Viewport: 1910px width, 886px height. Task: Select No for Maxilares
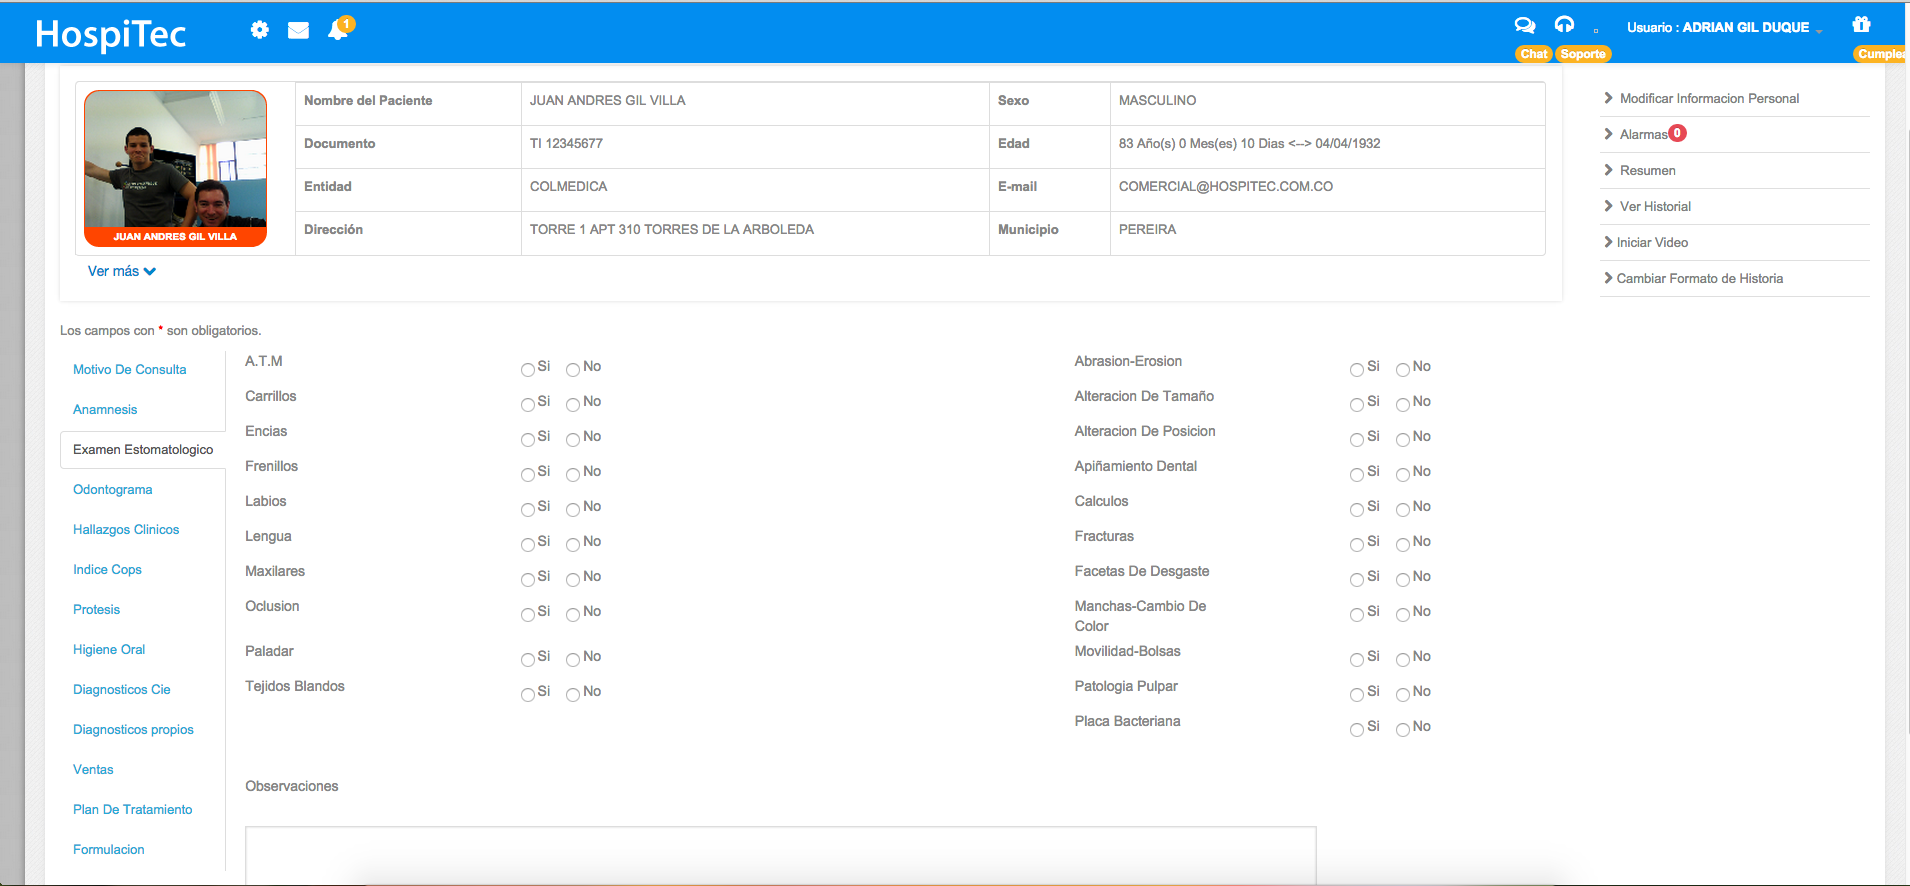pyautogui.click(x=573, y=580)
